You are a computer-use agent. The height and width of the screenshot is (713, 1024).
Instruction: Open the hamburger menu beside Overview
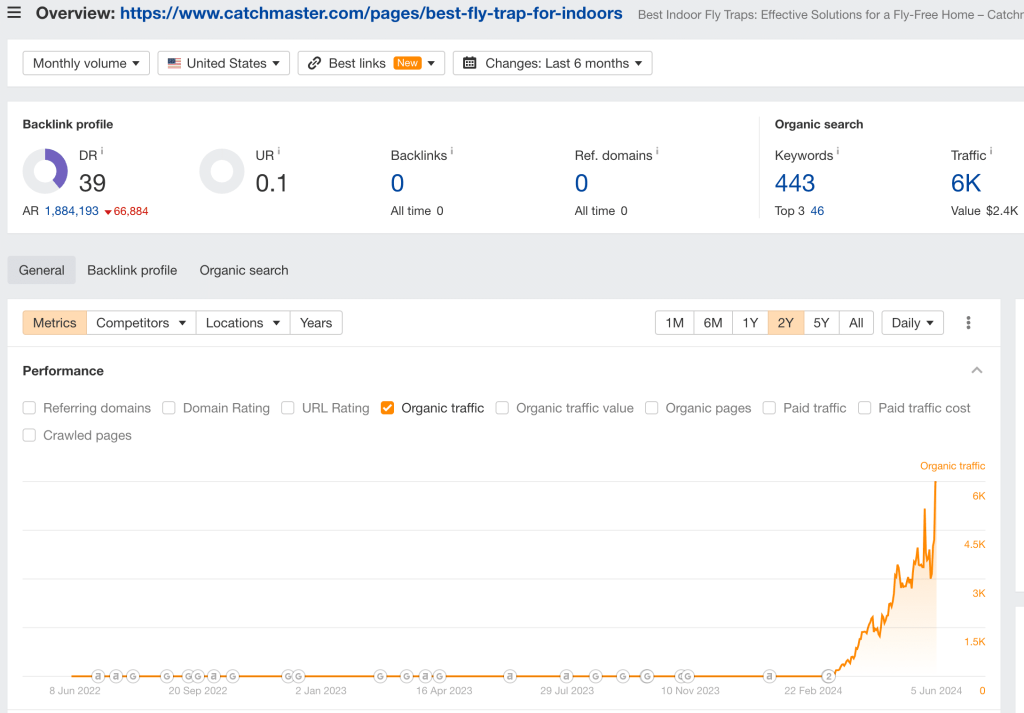click(x=14, y=12)
